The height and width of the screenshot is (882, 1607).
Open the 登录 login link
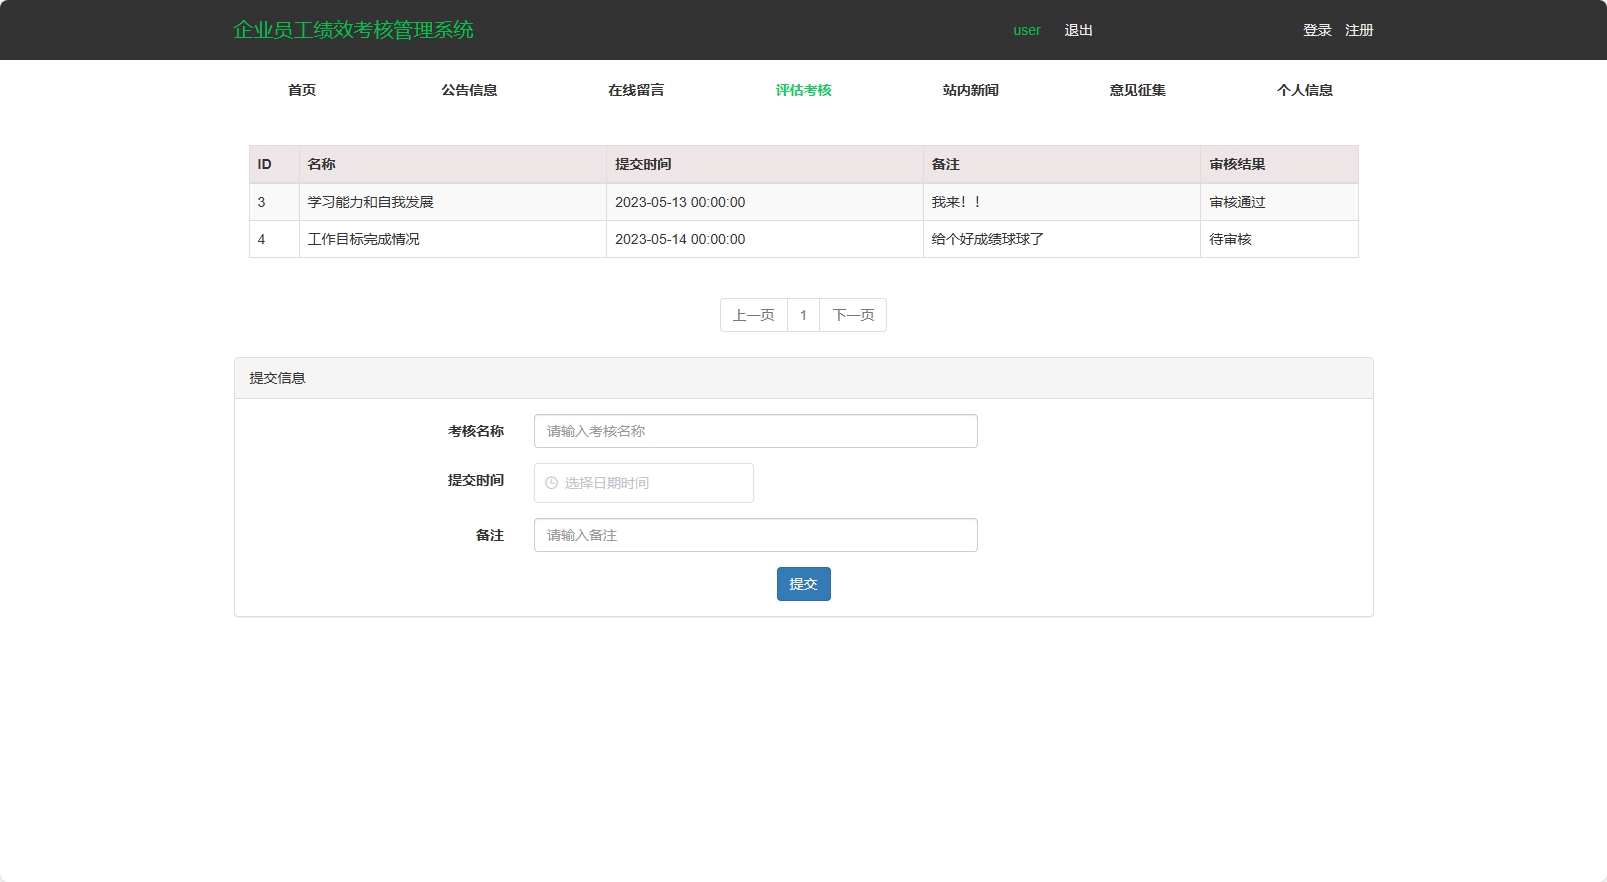click(1317, 30)
